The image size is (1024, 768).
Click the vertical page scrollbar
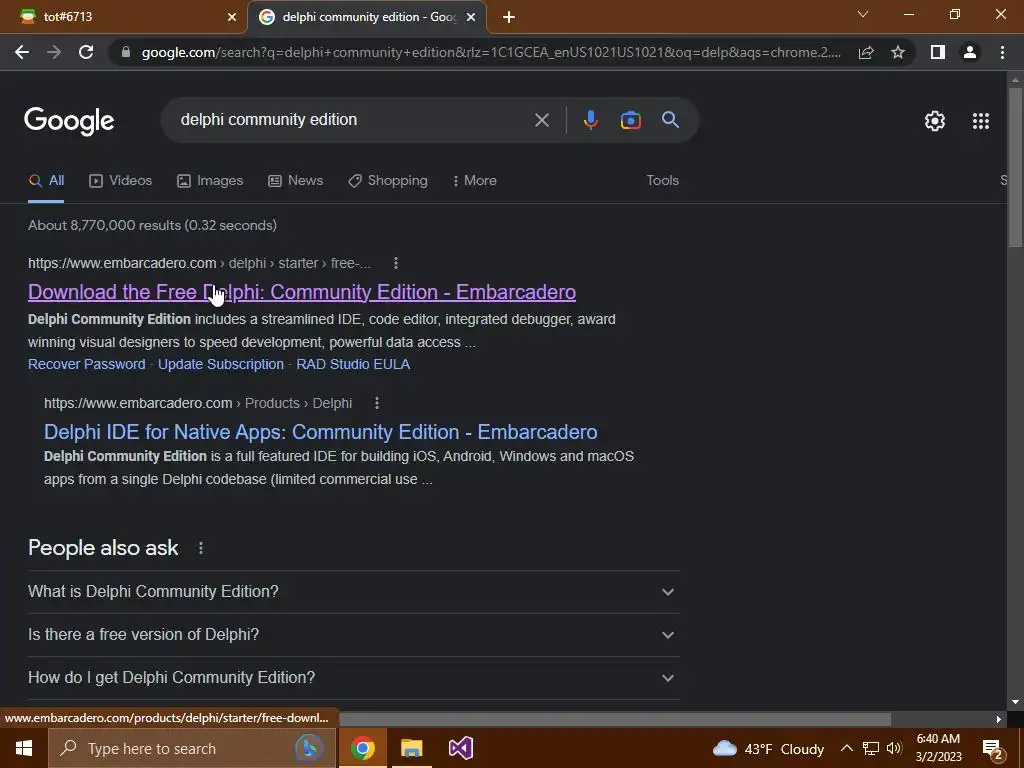tap(1015, 168)
